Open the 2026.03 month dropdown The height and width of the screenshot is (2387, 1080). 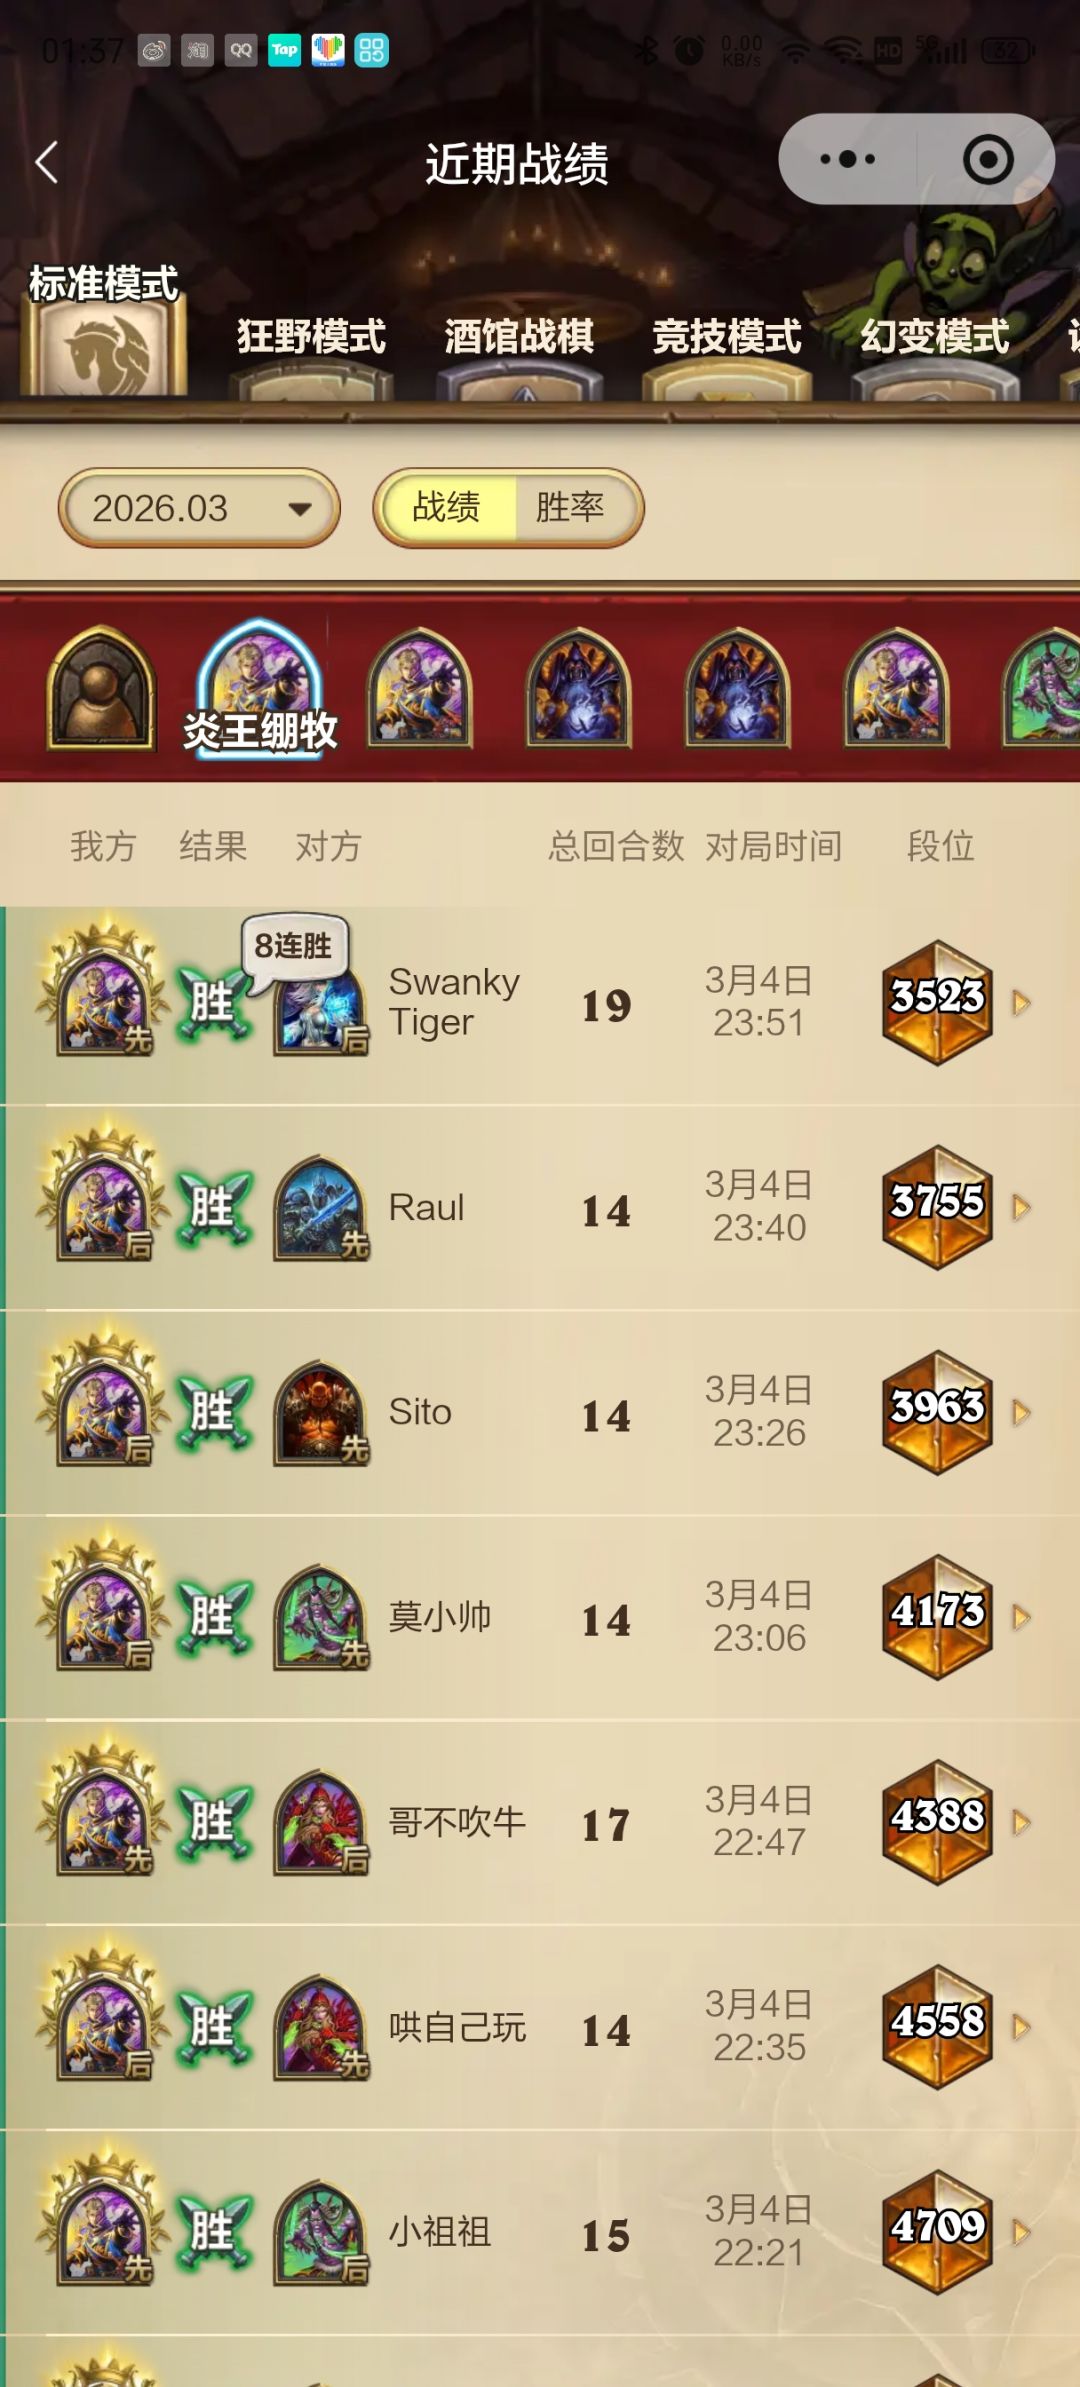coord(199,508)
